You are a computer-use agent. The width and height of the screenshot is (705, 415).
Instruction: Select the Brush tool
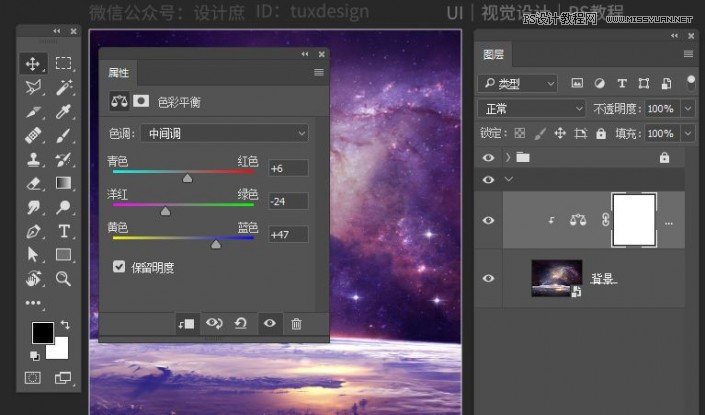pyautogui.click(x=63, y=135)
